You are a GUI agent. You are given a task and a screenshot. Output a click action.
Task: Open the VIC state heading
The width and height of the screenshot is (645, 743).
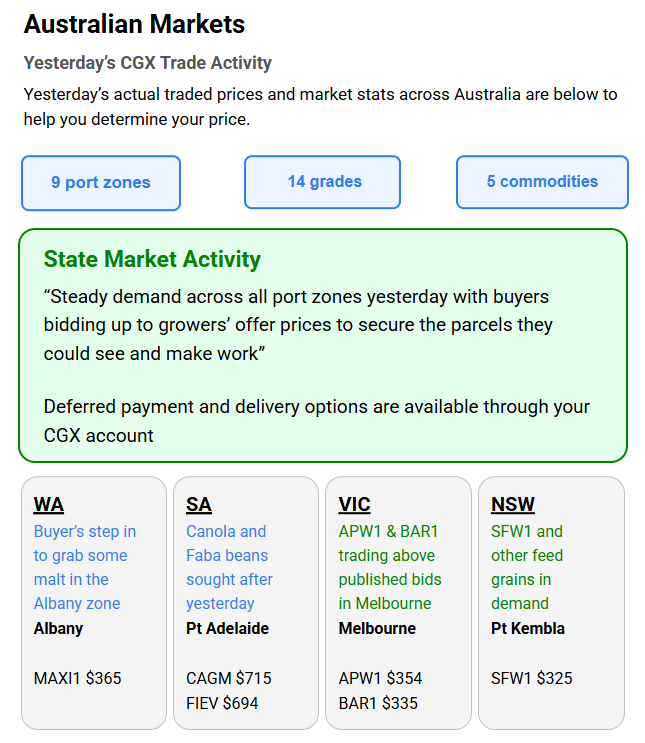tap(354, 505)
